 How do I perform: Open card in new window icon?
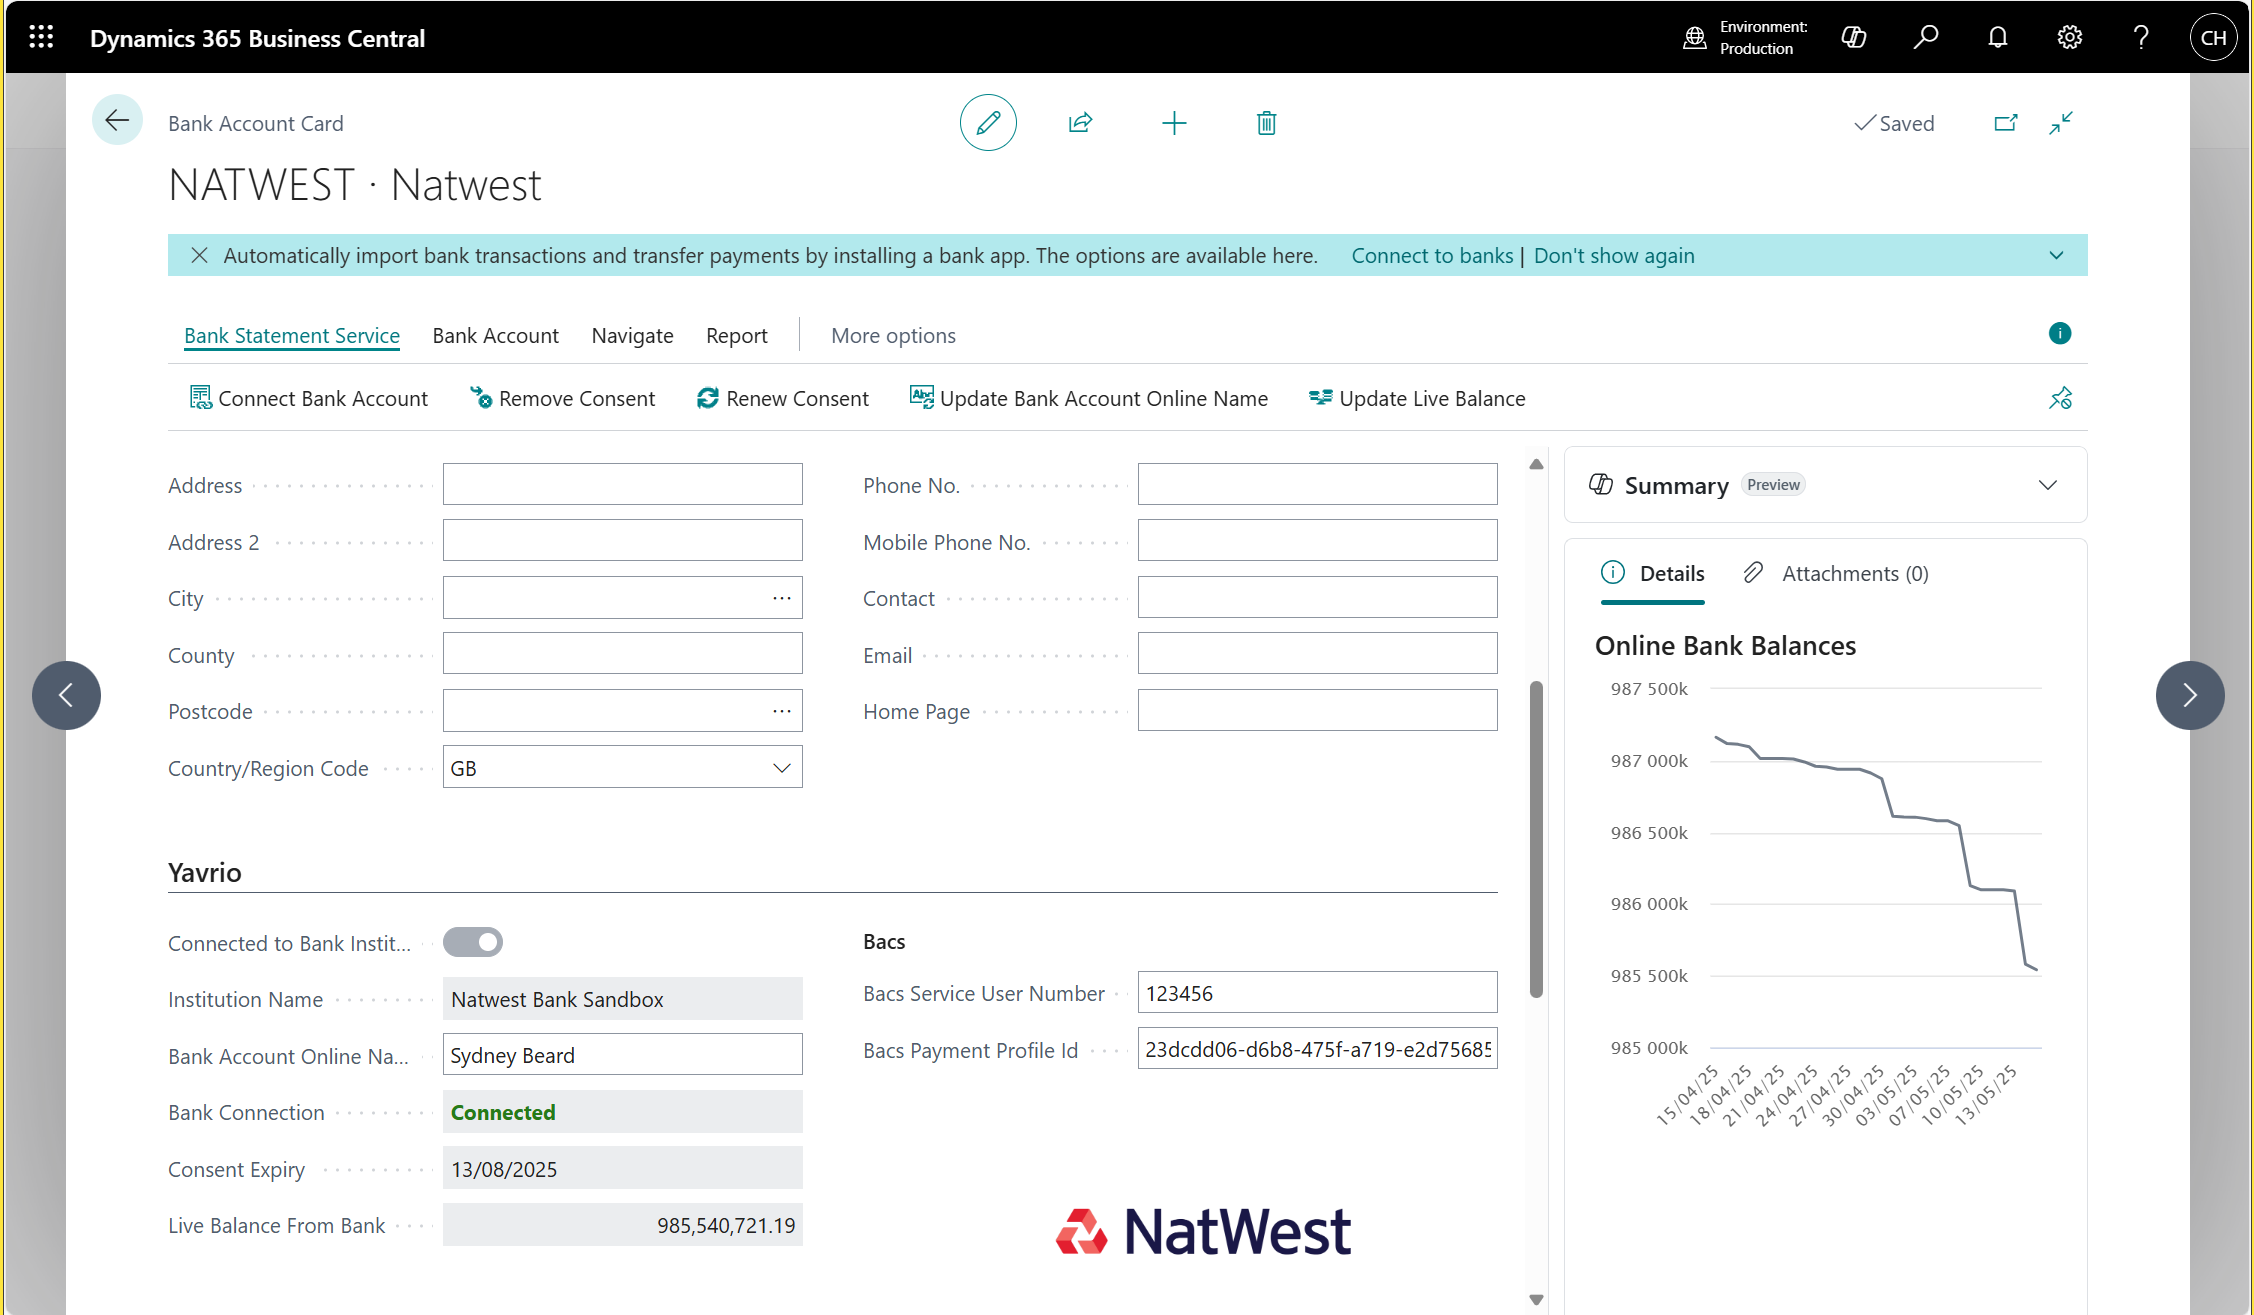click(2005, 123)
